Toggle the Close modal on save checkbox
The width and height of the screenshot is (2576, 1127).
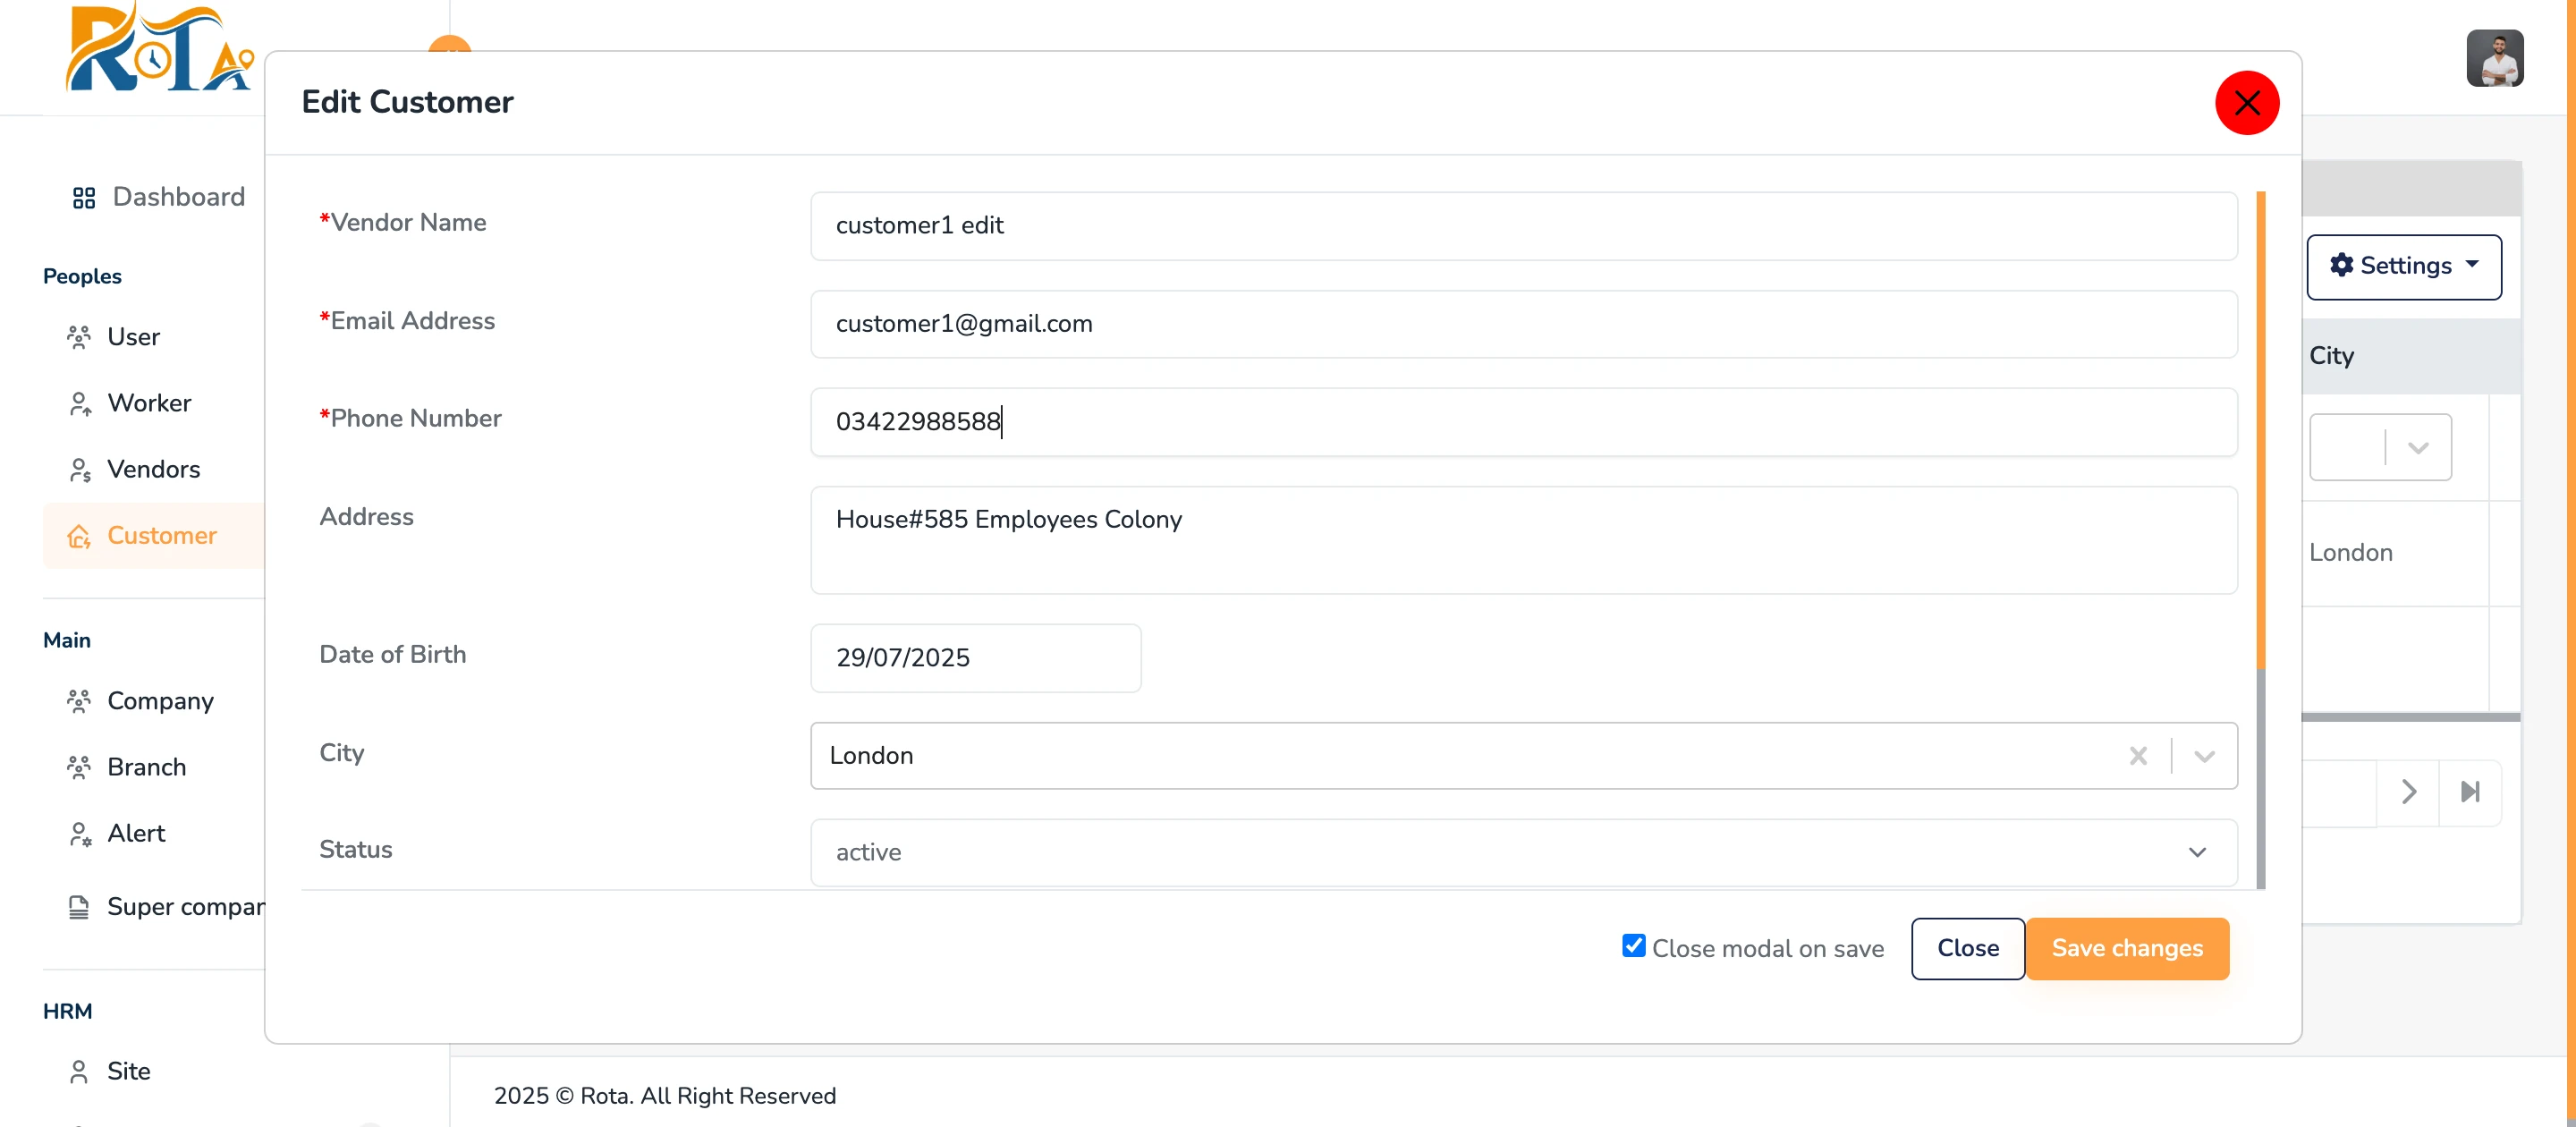point(1633,946)
